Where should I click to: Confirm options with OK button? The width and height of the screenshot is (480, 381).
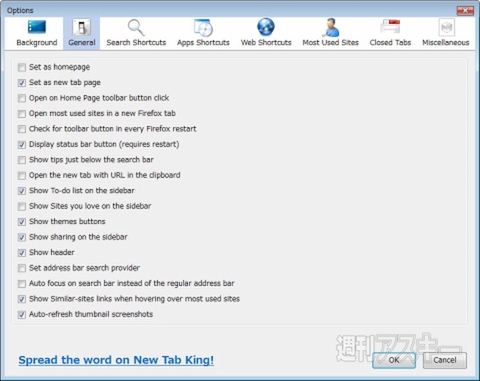[x=394, y=360]
